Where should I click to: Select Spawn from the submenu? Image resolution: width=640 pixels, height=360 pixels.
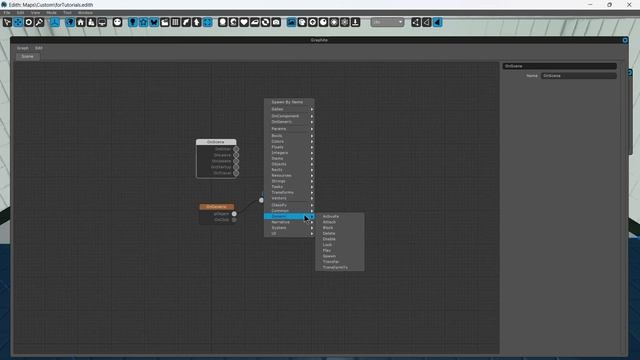pos(340,256)
